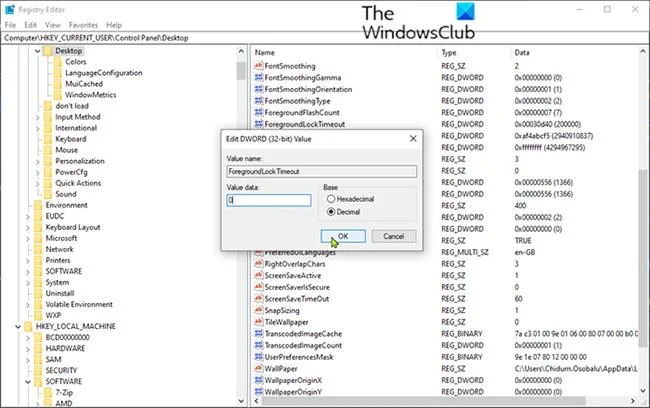
Task: Click the Value data input field
Action: click(269, 200)
